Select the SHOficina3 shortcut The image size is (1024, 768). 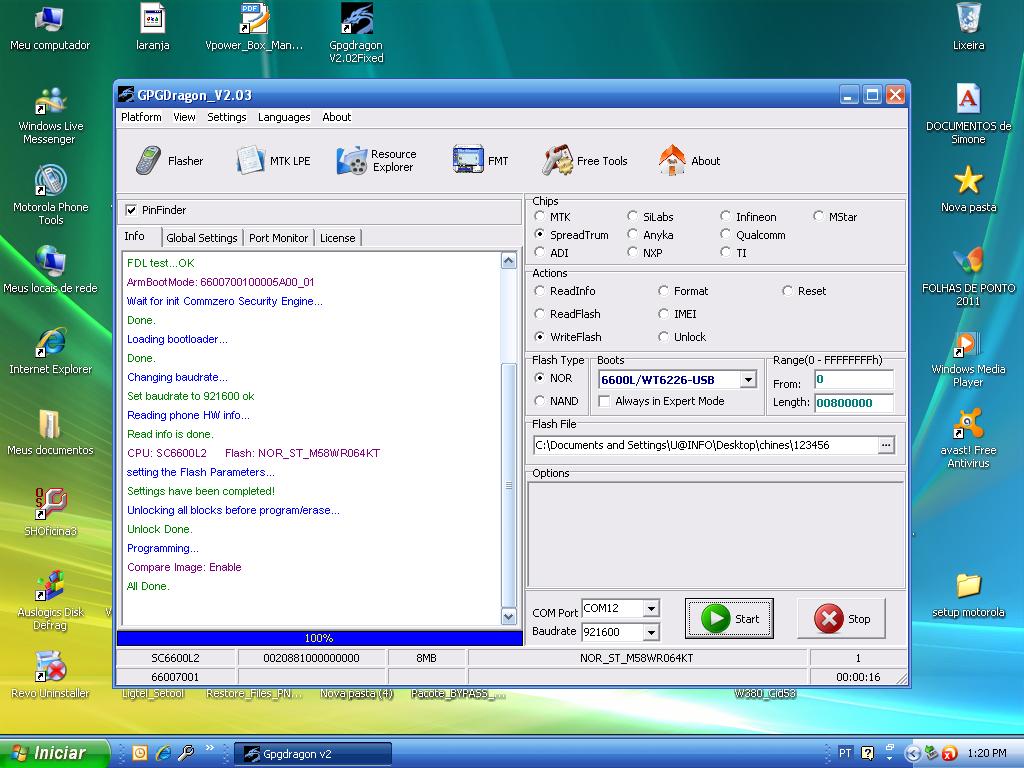[x=50, y=513]
